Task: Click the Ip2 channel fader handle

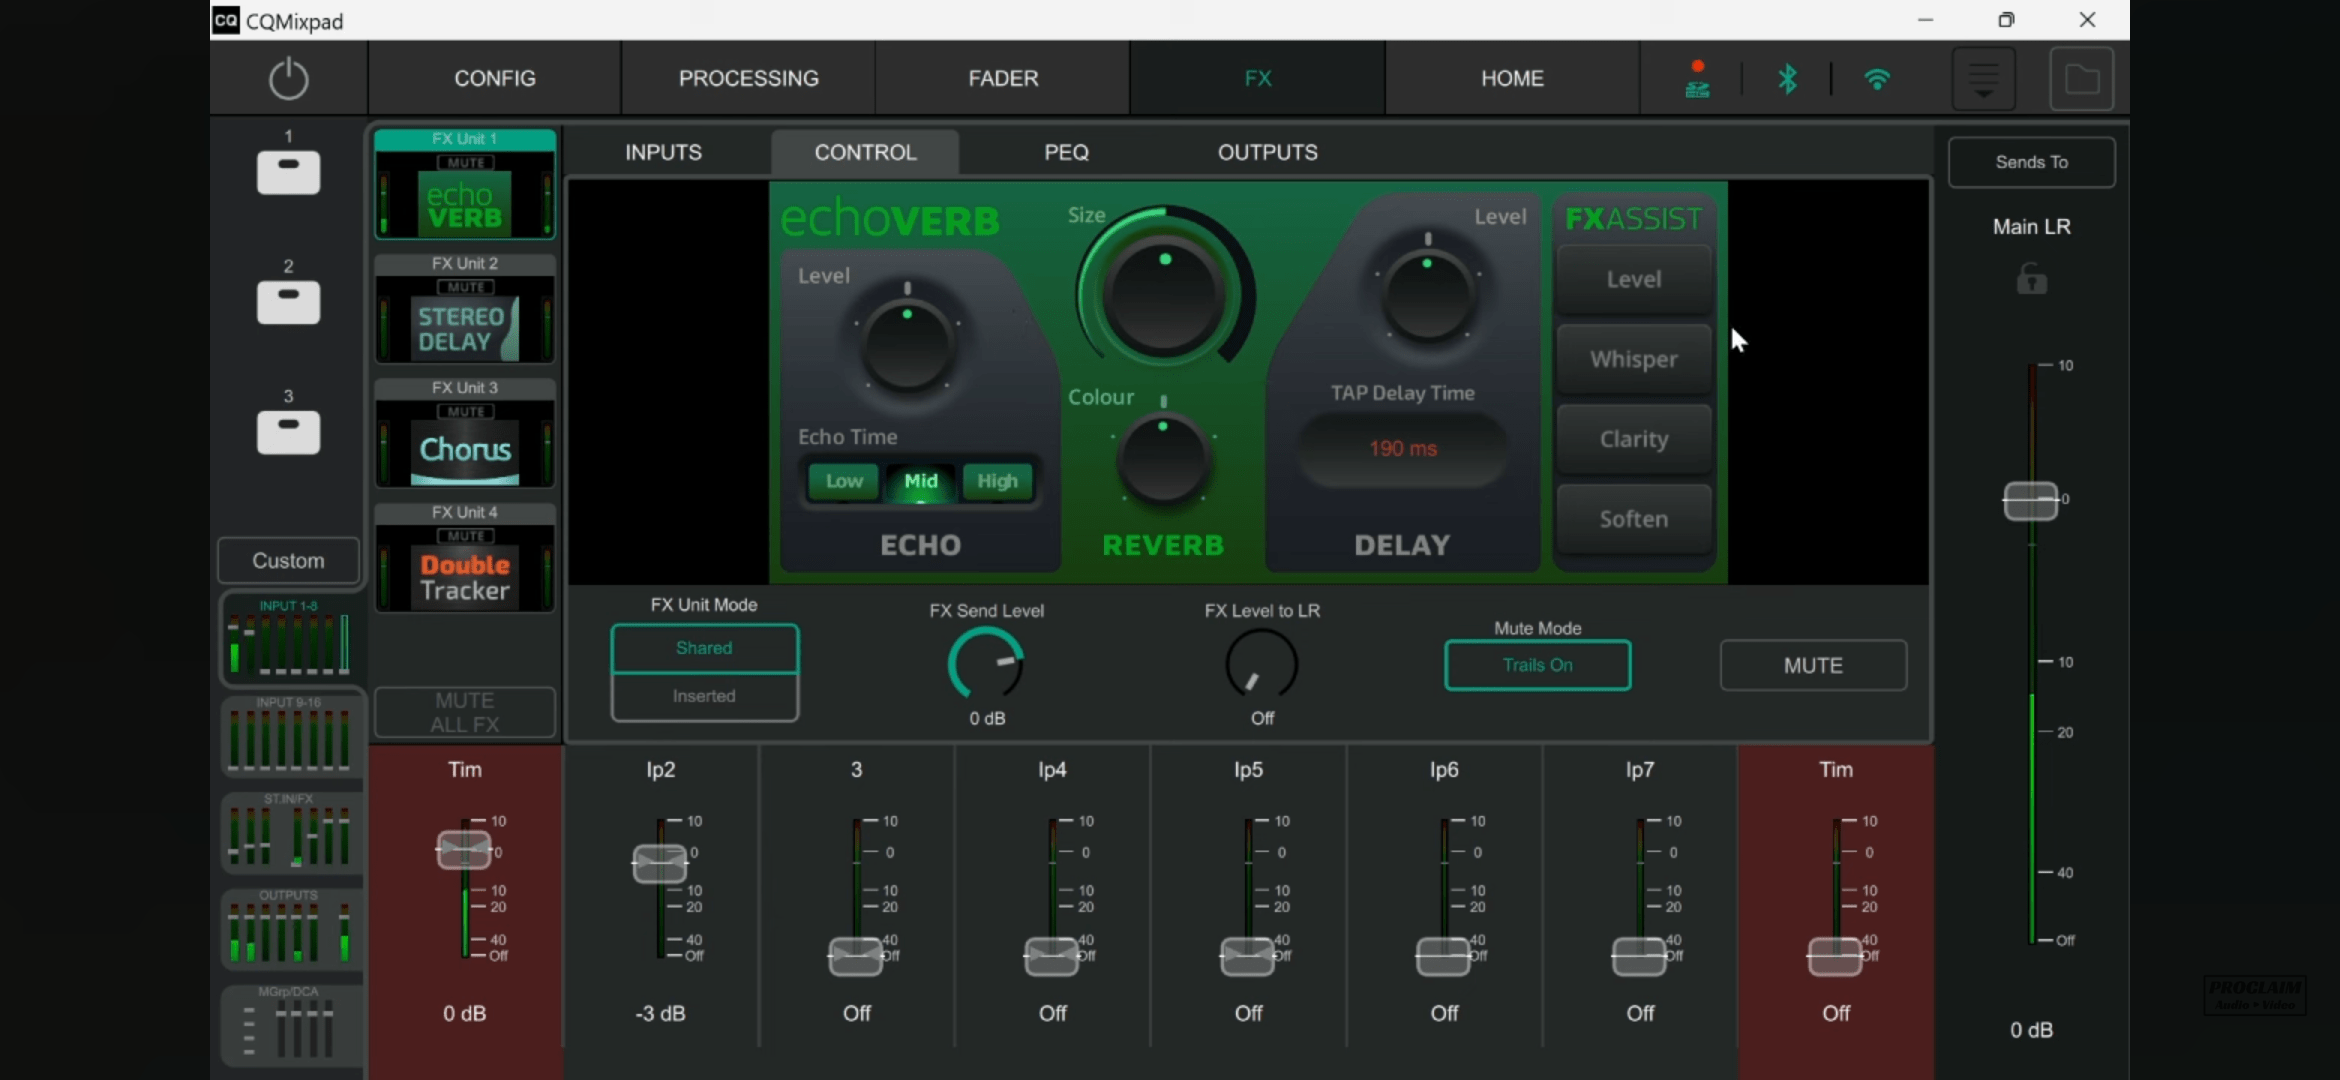Action: click(660, 864)
